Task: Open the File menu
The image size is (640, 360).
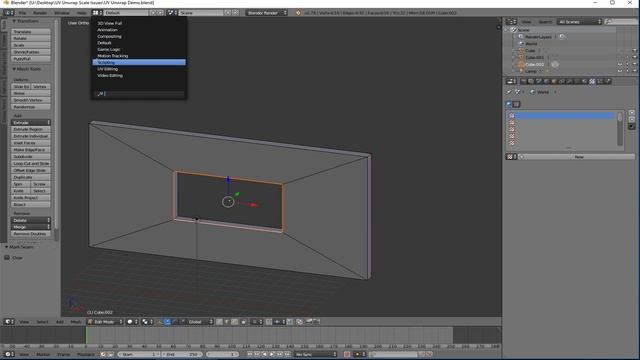Action: pyautogui.click(x=22, y=13)
